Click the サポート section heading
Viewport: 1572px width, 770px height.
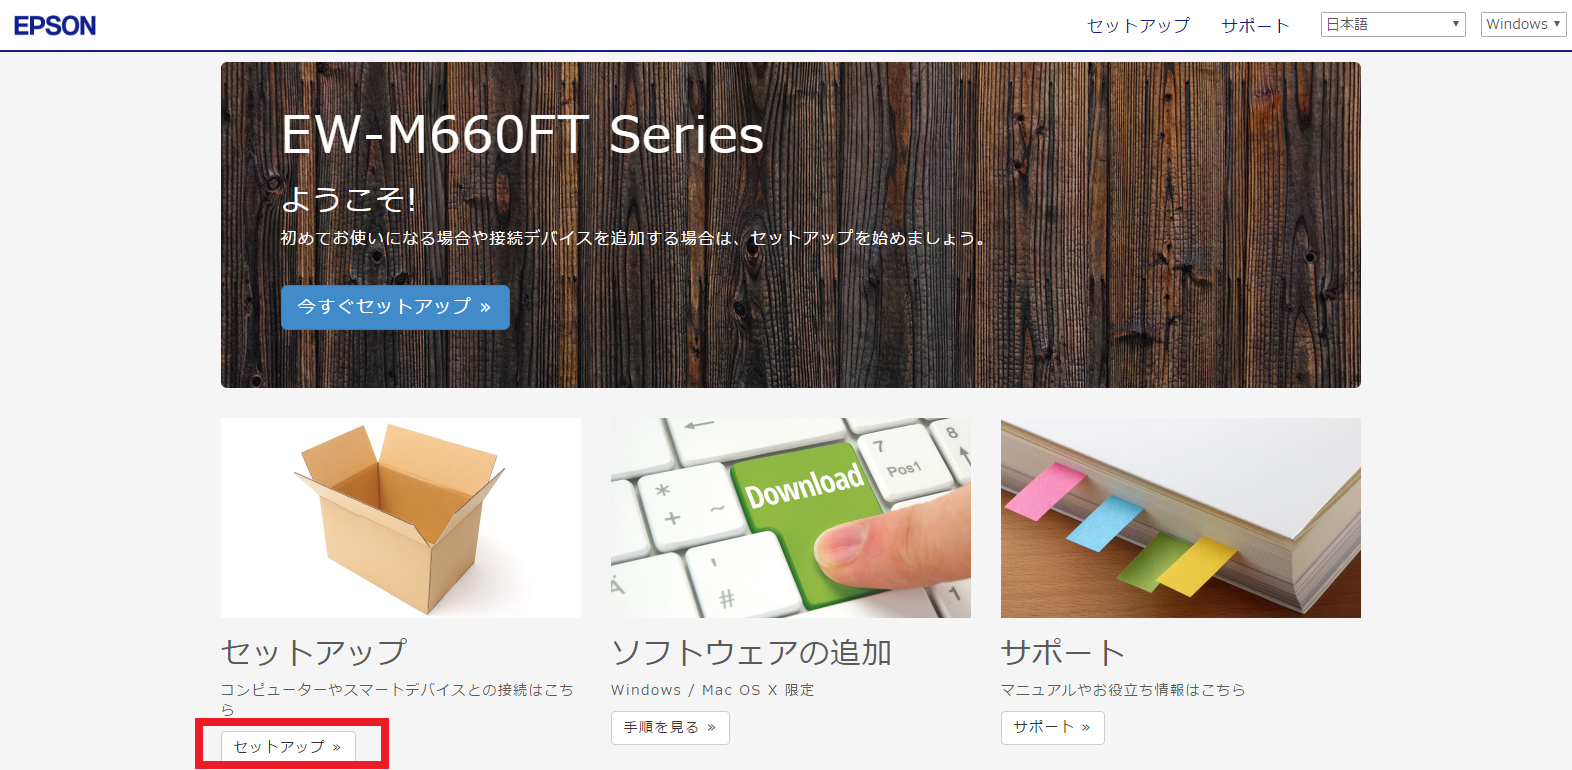tap(1063, 652)
